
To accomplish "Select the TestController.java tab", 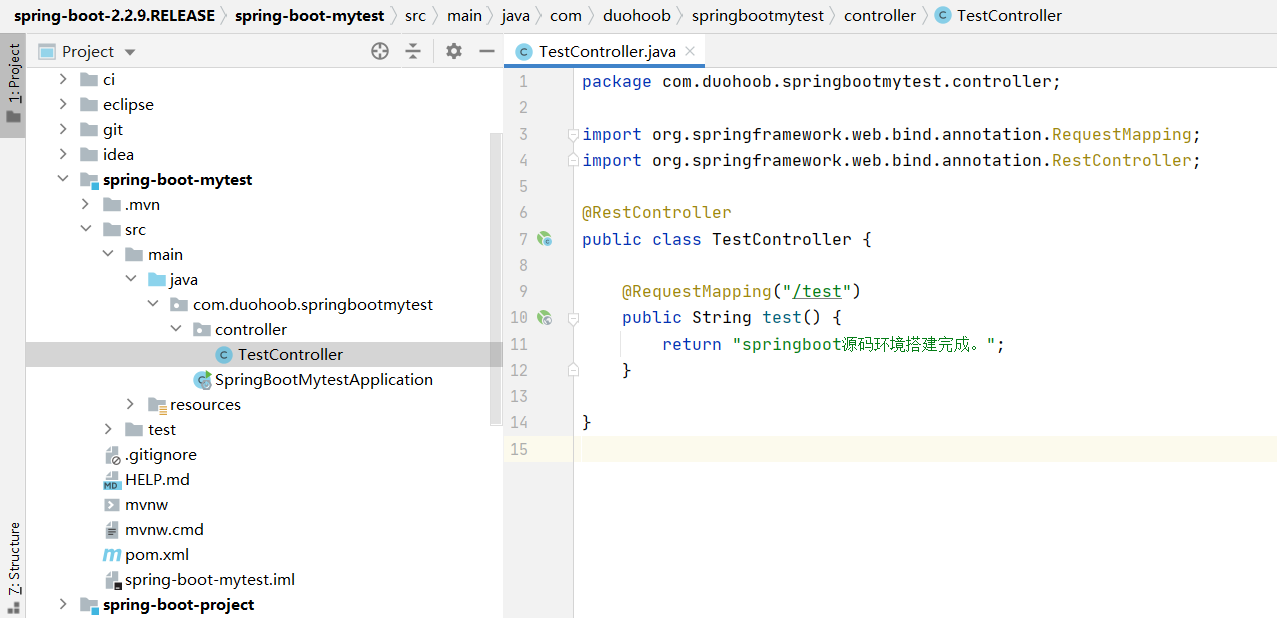I will [x=605, y=51].
